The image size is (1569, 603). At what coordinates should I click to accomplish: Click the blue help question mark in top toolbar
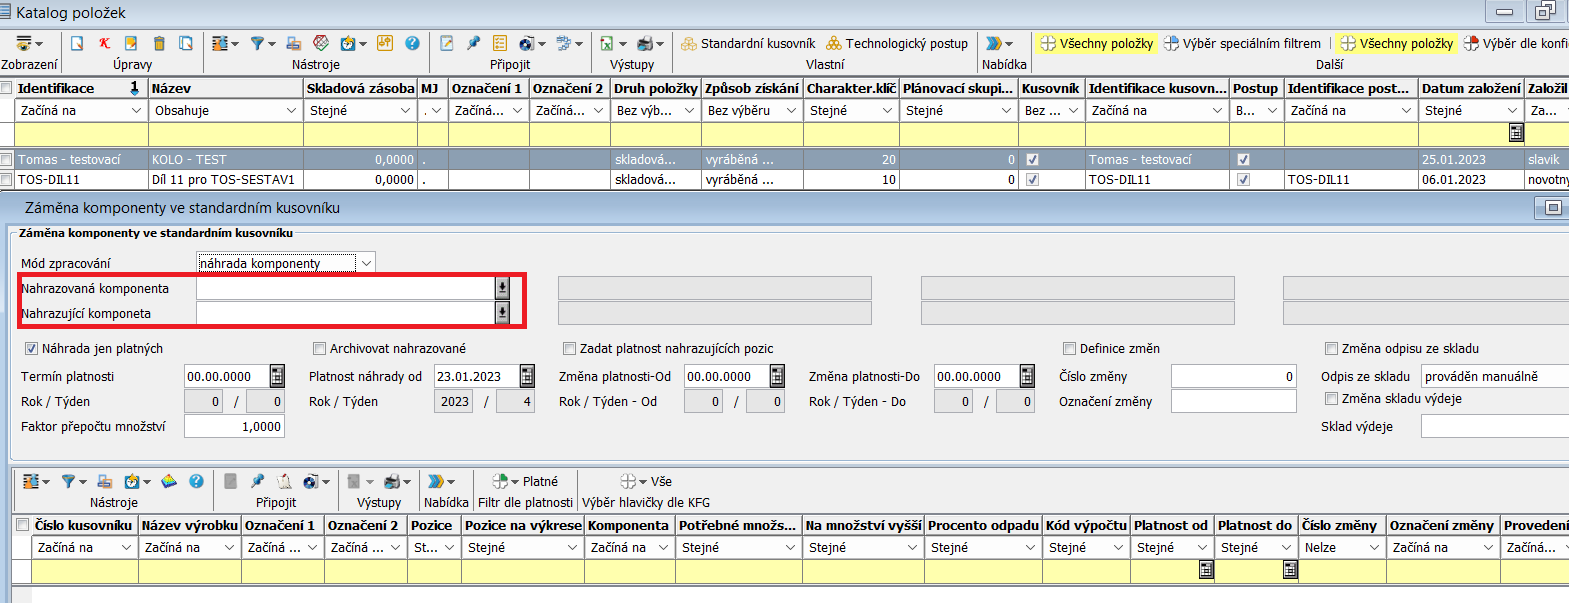coord(412,44)
